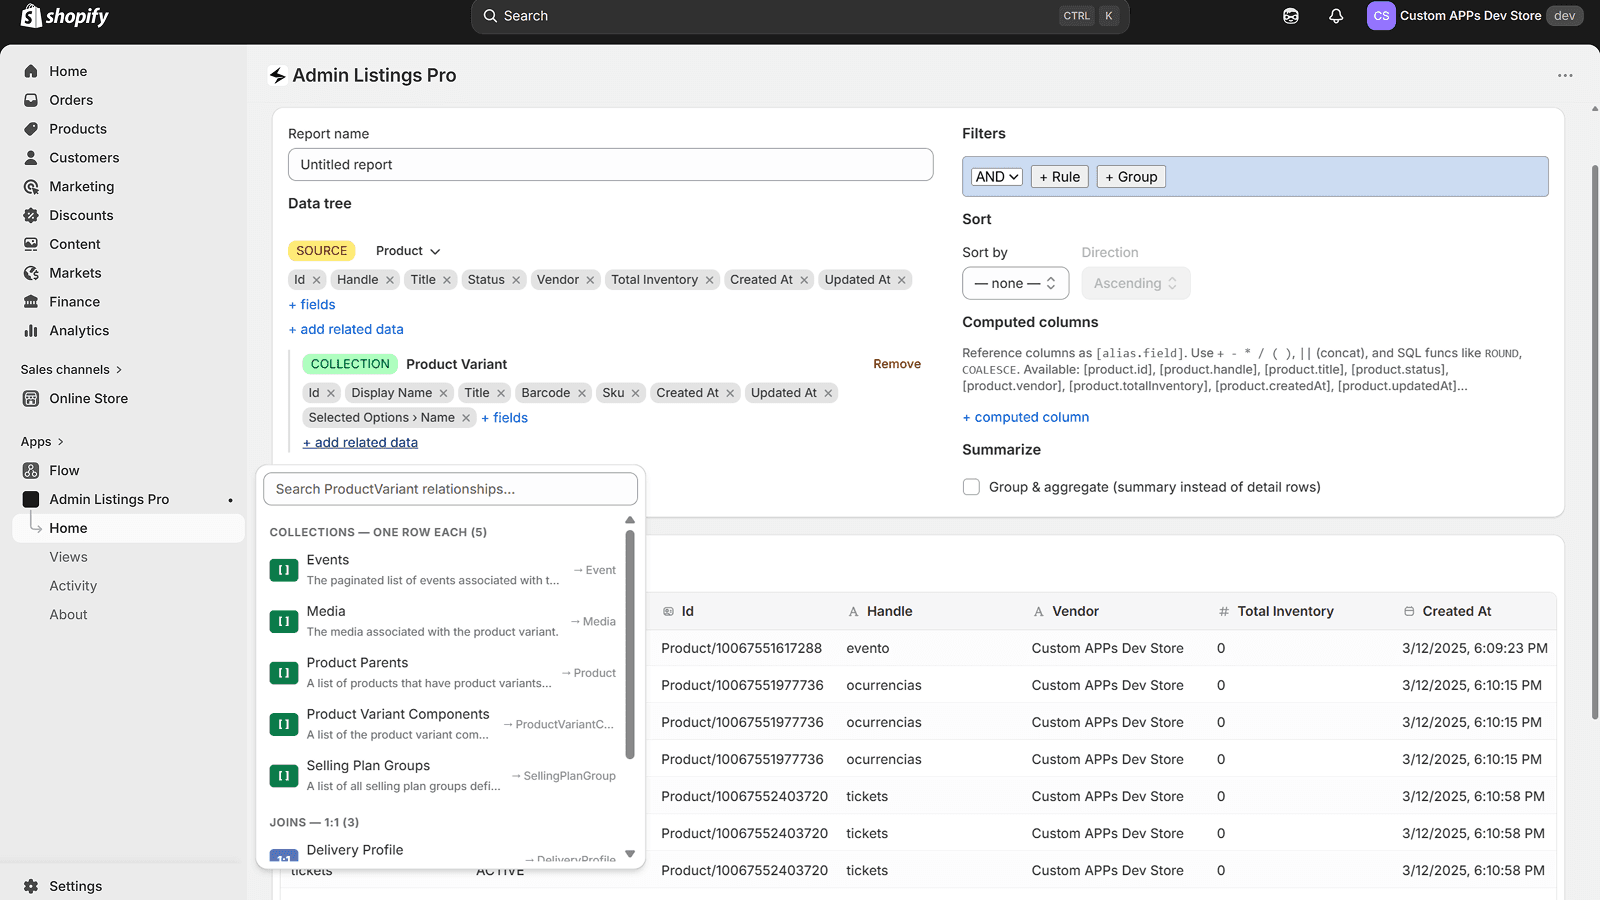Sort by Vendor column header
The image size is (1600, 900).
(x=1075, y=611)
